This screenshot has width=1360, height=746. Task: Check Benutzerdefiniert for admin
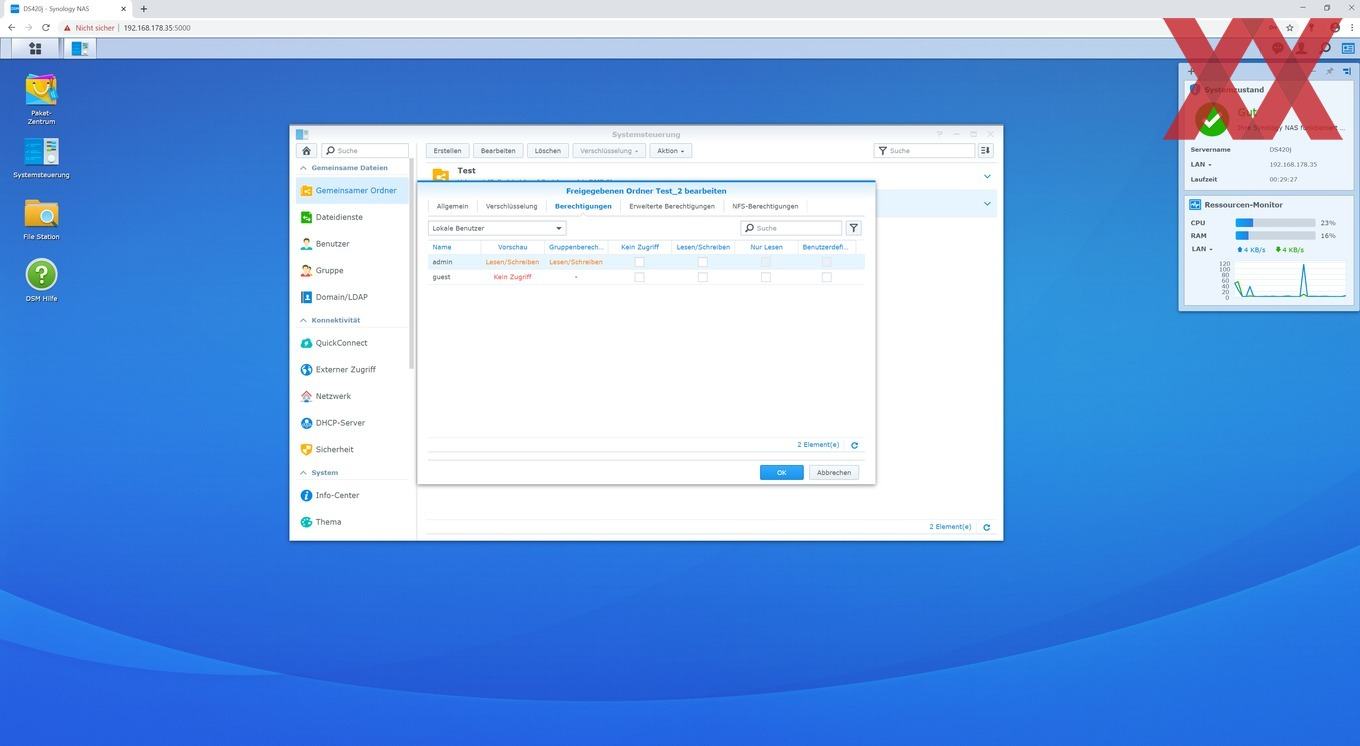pos(826,262)
